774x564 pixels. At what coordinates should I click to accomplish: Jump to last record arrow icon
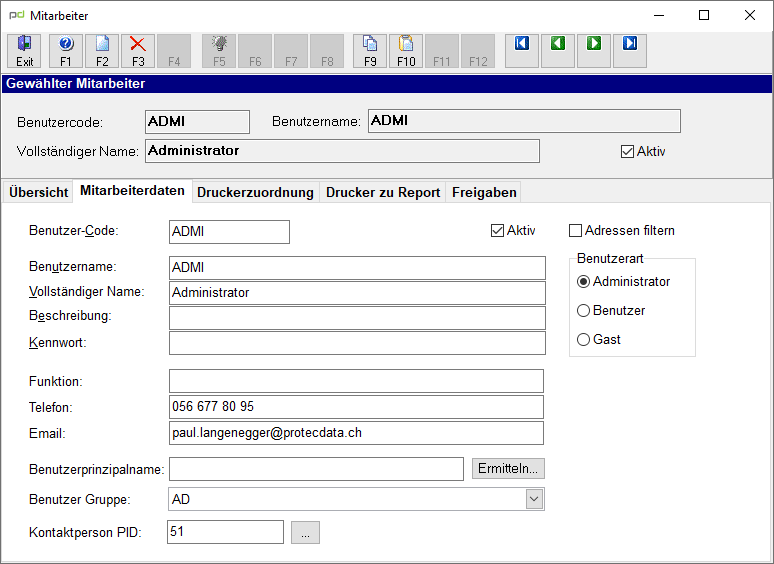pos(630,51)
